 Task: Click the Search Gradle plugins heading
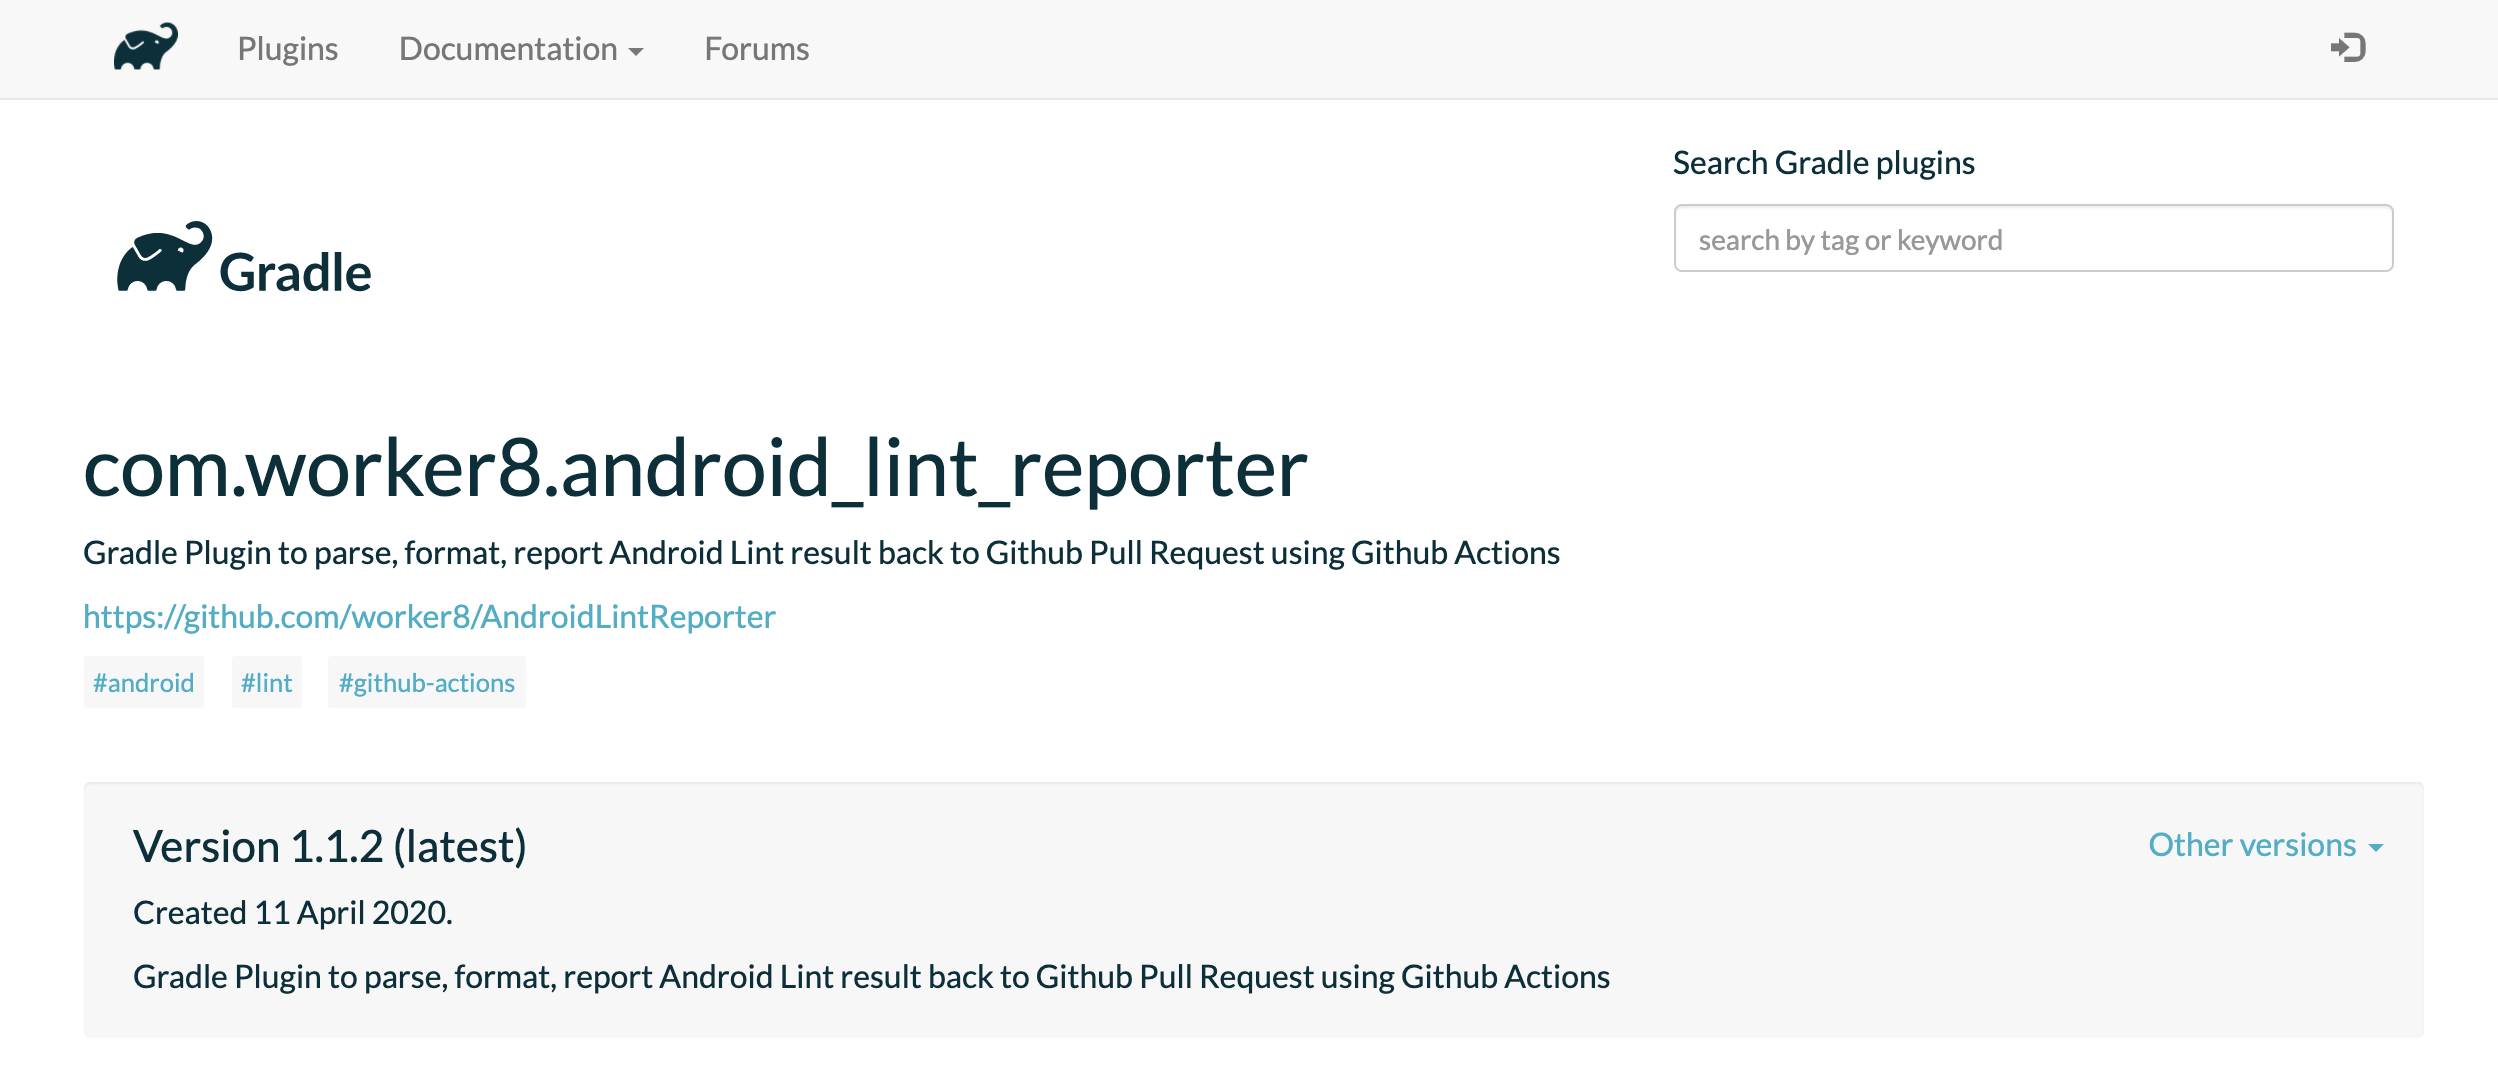[1823, 161]
